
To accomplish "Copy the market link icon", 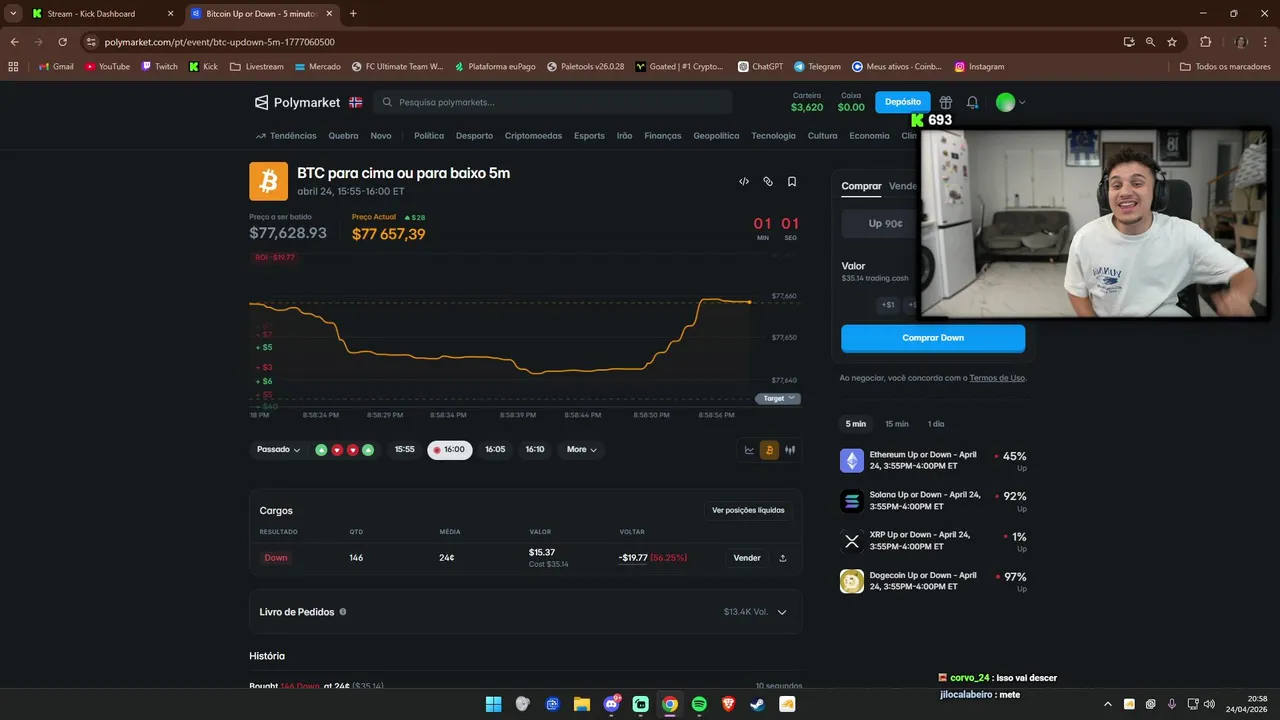I will (768, 182).
